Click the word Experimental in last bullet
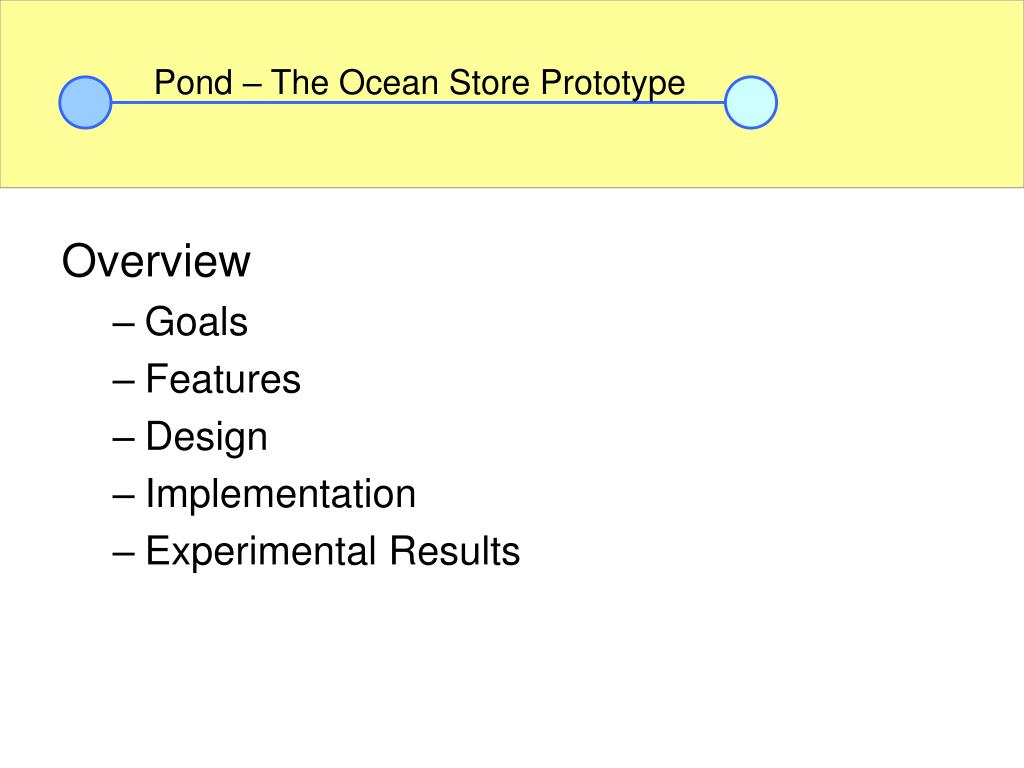 [x=261, y=552]
